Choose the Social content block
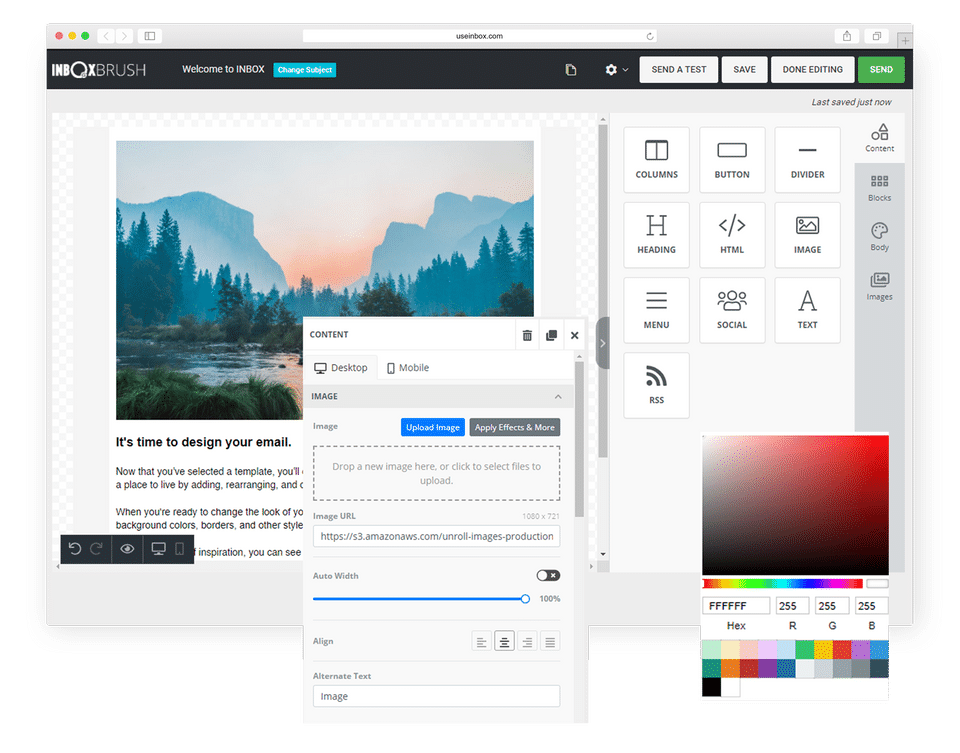Viewport: 960px width, 753px height. click(732, 310)
